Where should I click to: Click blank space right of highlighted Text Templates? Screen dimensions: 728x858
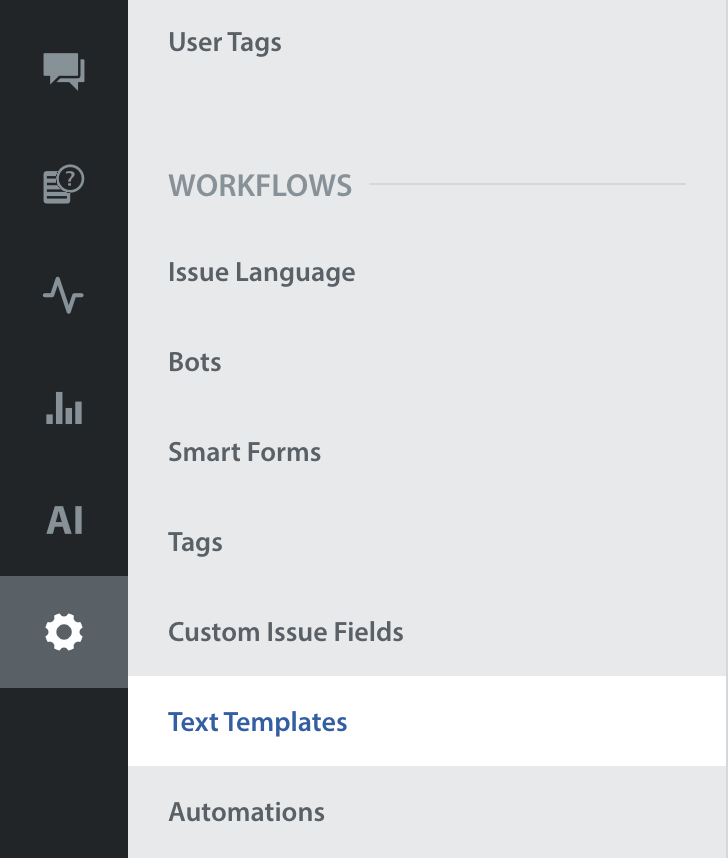click(x=540, y=722)
